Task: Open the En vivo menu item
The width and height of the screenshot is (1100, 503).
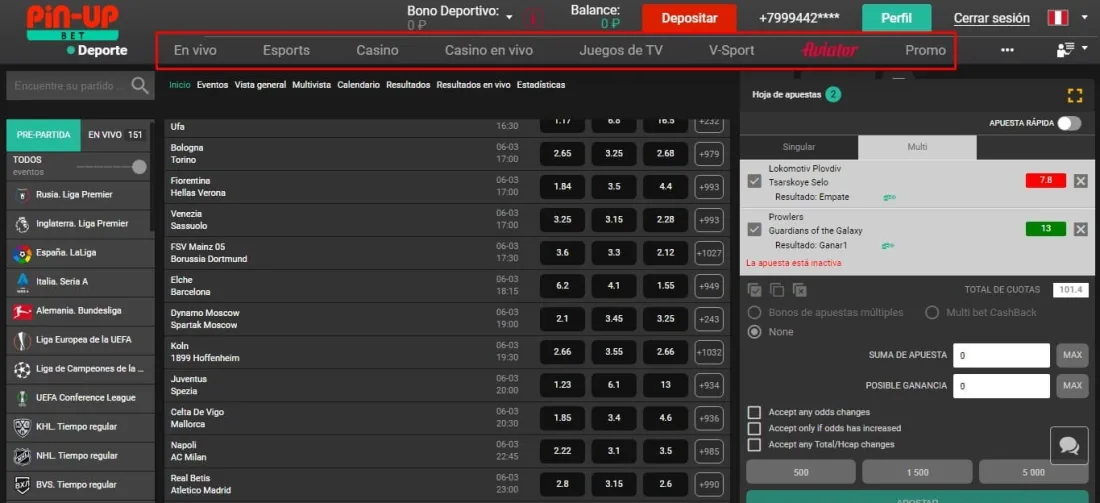Action: [195, 51]
